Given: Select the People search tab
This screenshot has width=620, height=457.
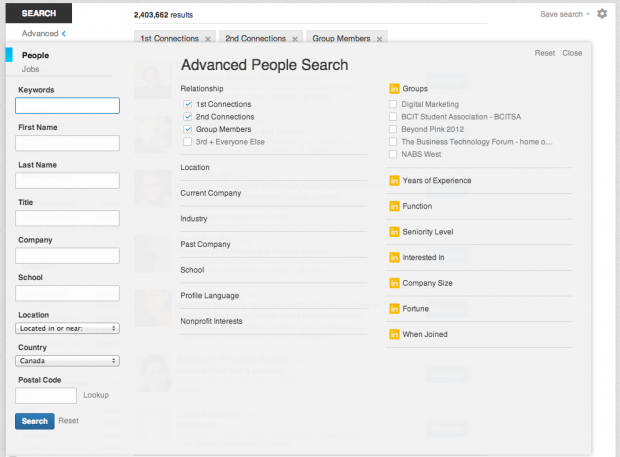Looking at the screenshot, I should [35, 55].
